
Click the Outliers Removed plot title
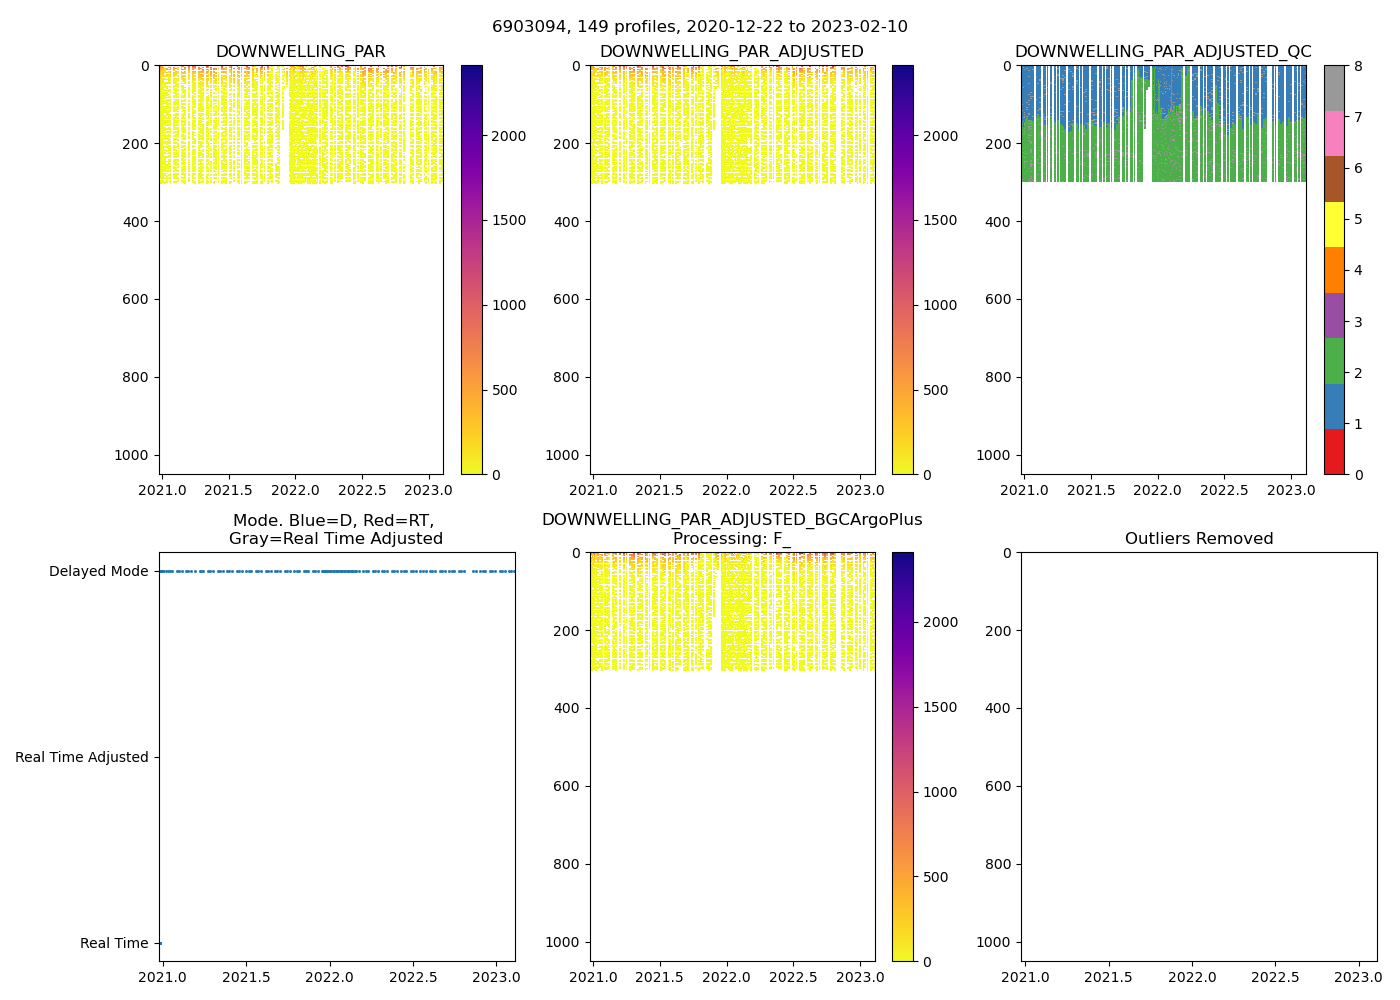[1199, 539]
